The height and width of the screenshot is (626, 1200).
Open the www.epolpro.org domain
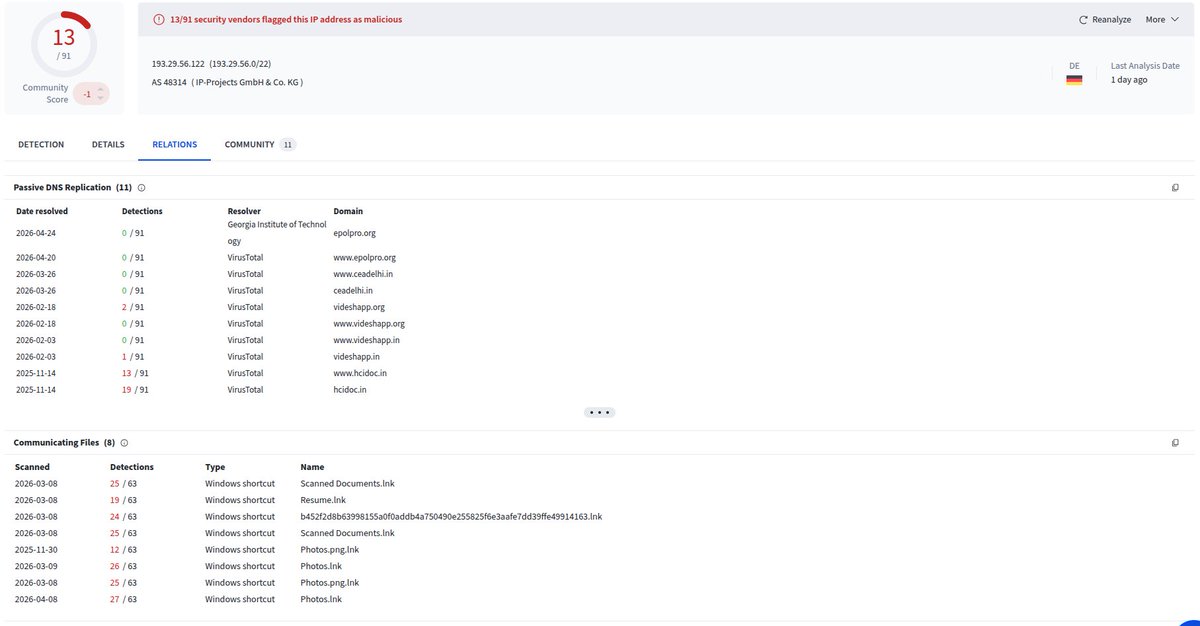[x=364, y=257]
